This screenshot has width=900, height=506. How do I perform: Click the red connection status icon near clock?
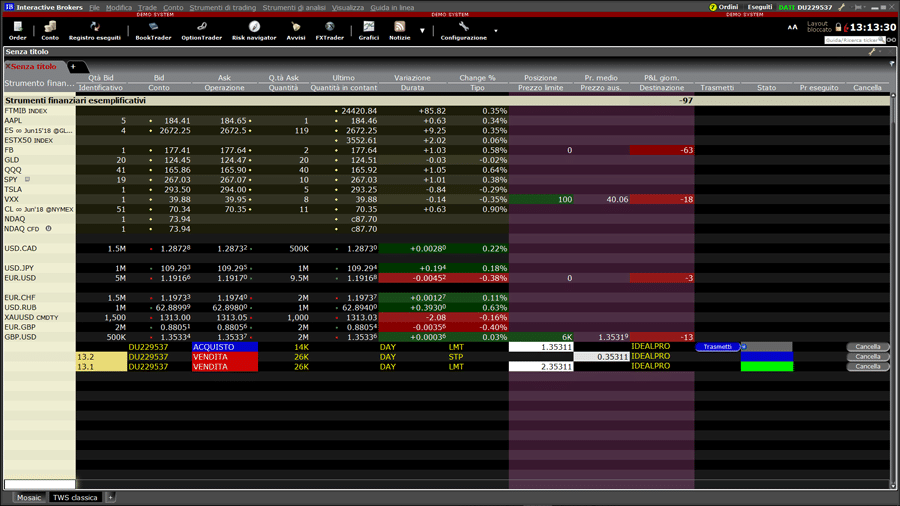point(846,28)
